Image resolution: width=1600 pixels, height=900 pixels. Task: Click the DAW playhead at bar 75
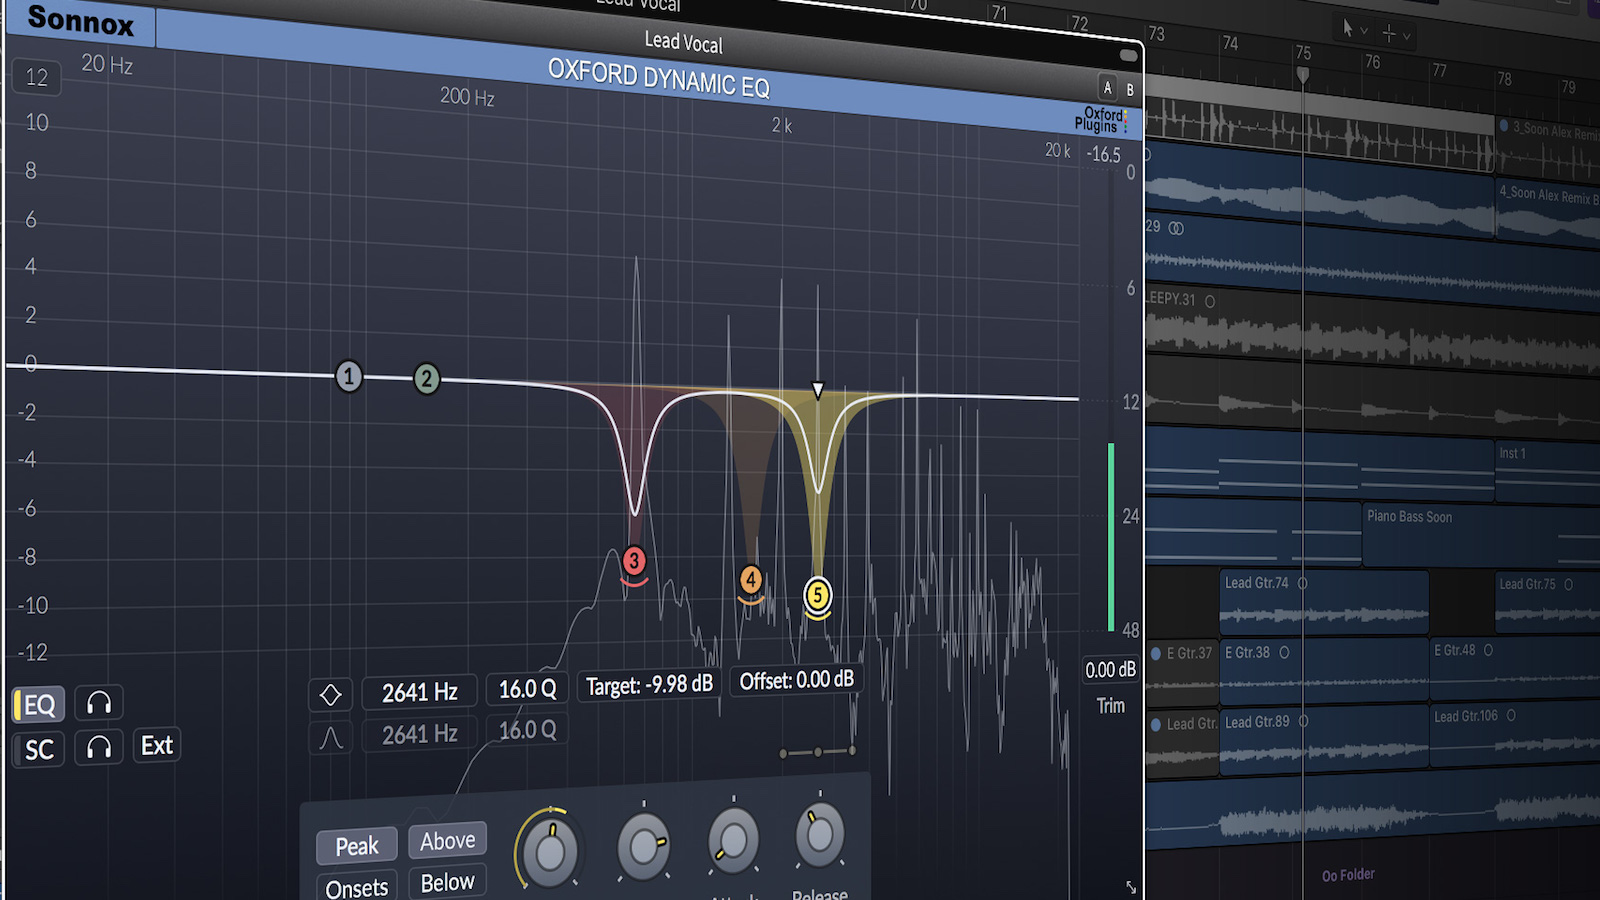(1302, 75)
